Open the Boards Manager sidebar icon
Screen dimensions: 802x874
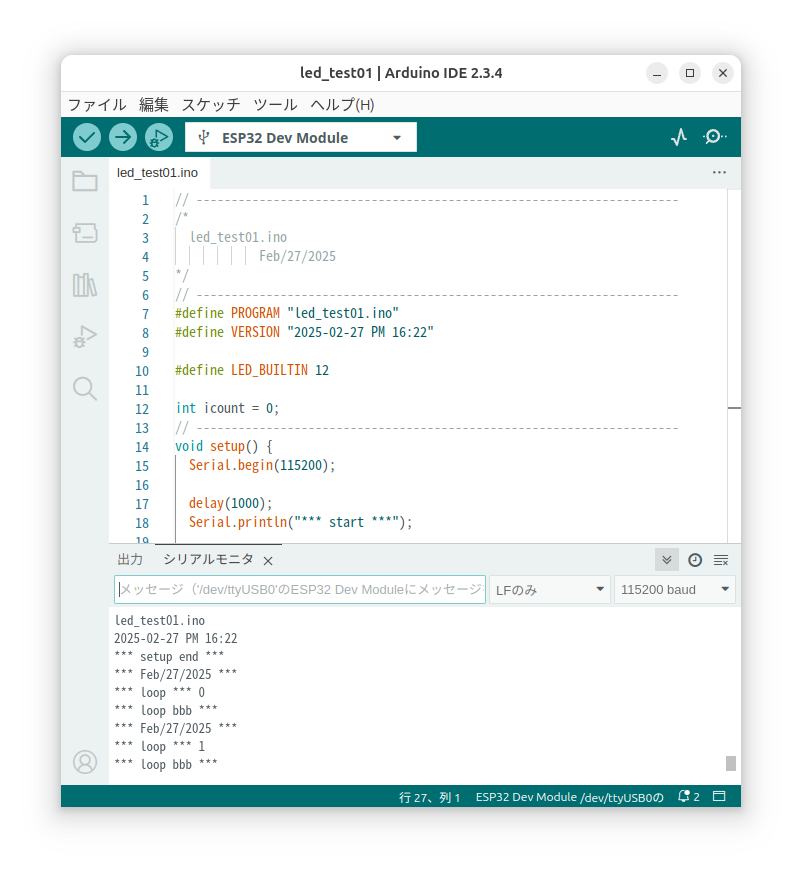85,233
